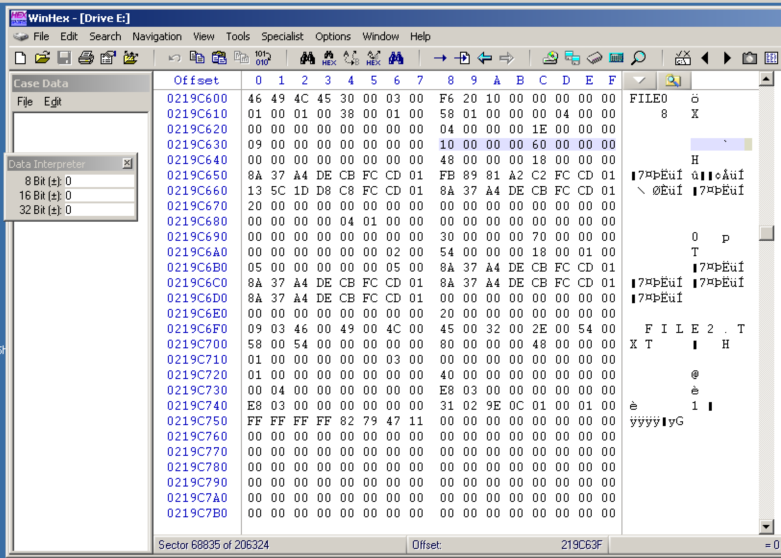Click the blue Simultaneous Search binoculars icon
The image size is (781, 558).
[396, 58]
